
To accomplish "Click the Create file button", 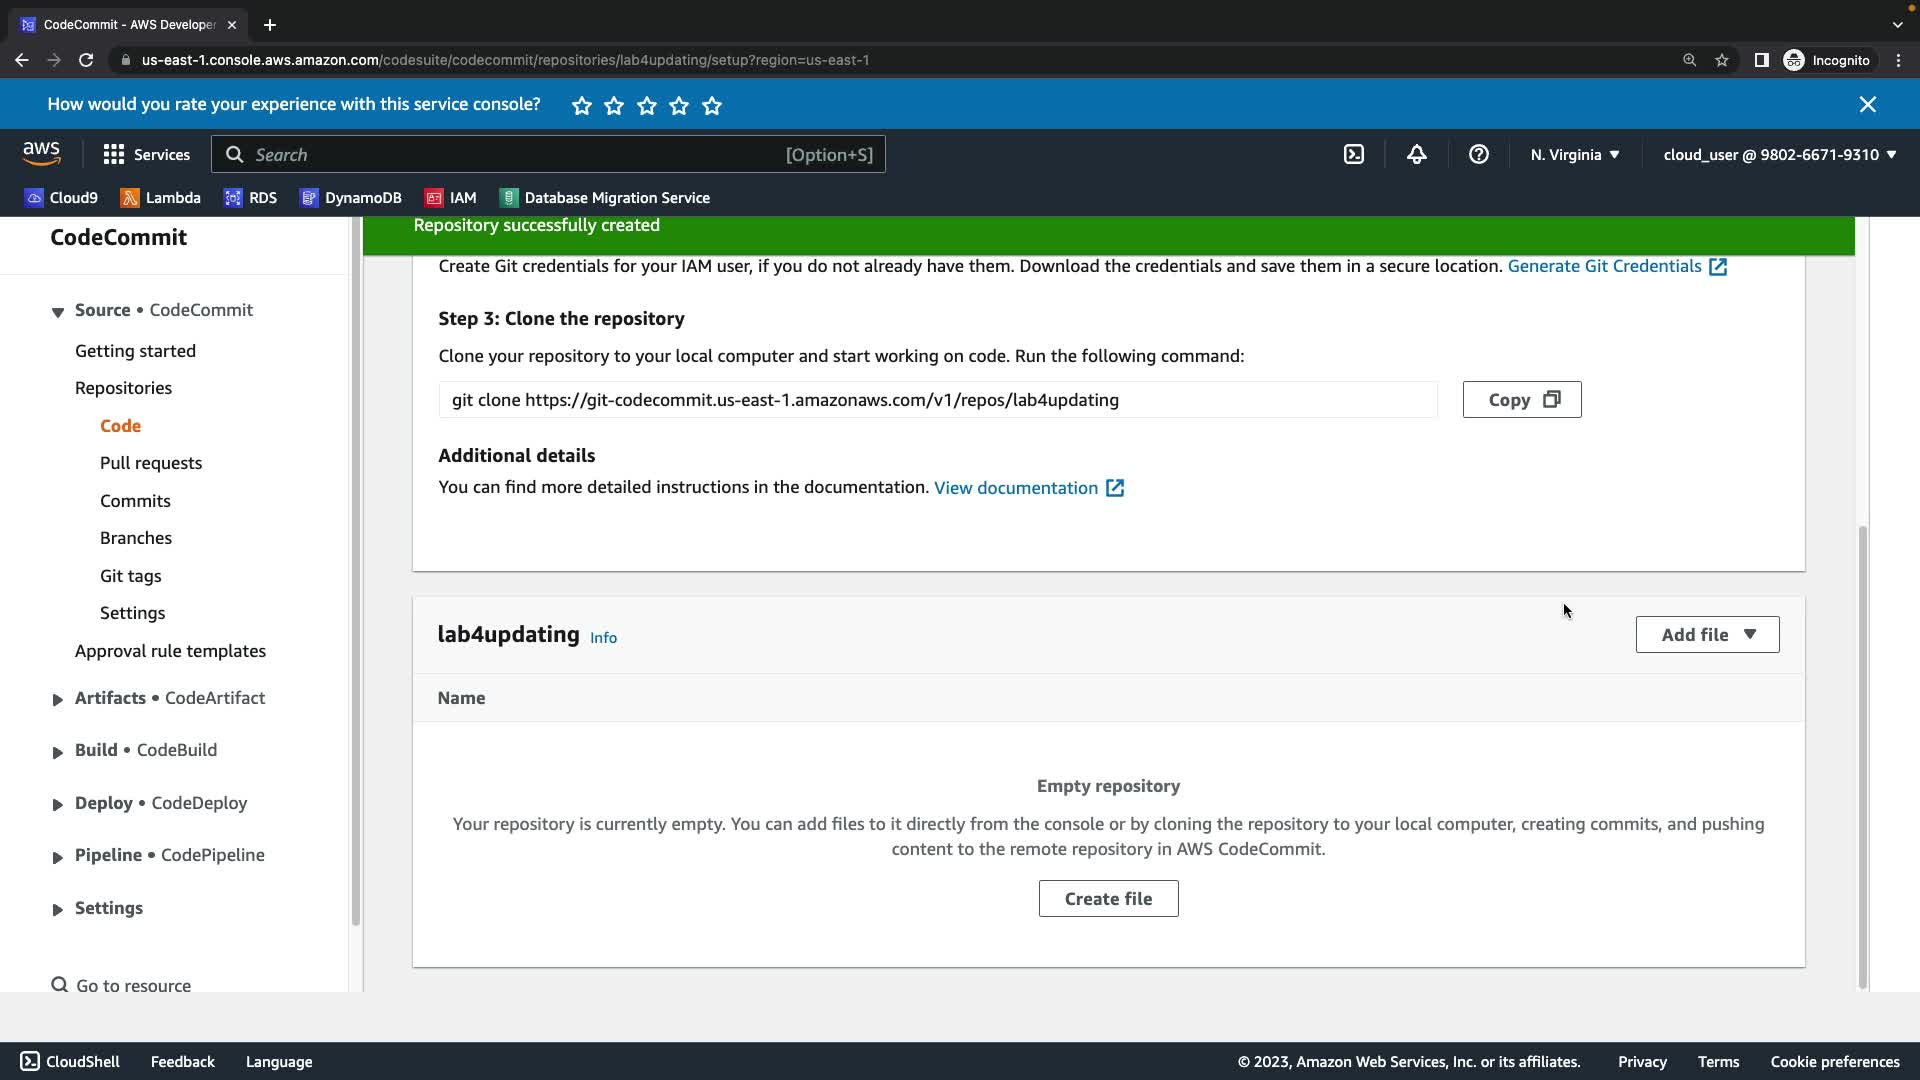I will (1108, 898).
